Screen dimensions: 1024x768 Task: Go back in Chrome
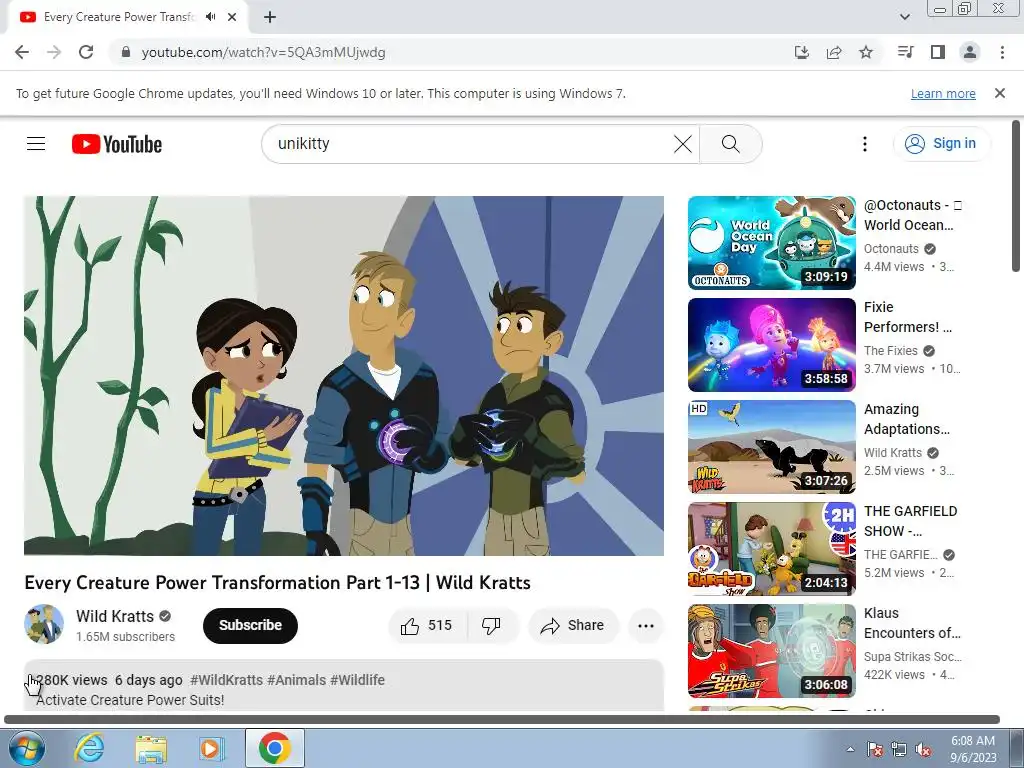point(22,52)
